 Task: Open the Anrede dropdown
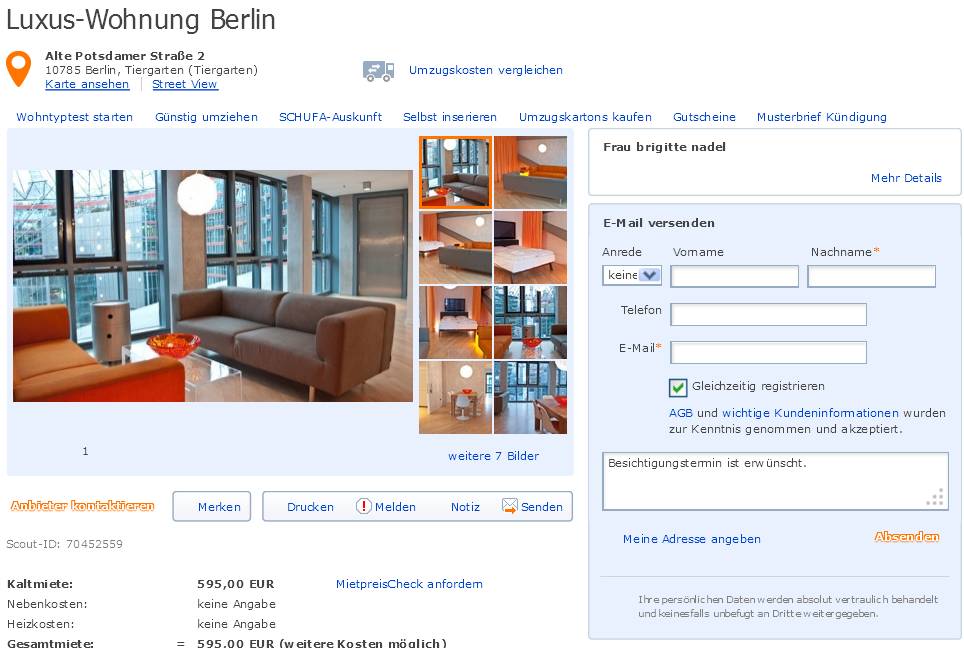tap(632, 275)
